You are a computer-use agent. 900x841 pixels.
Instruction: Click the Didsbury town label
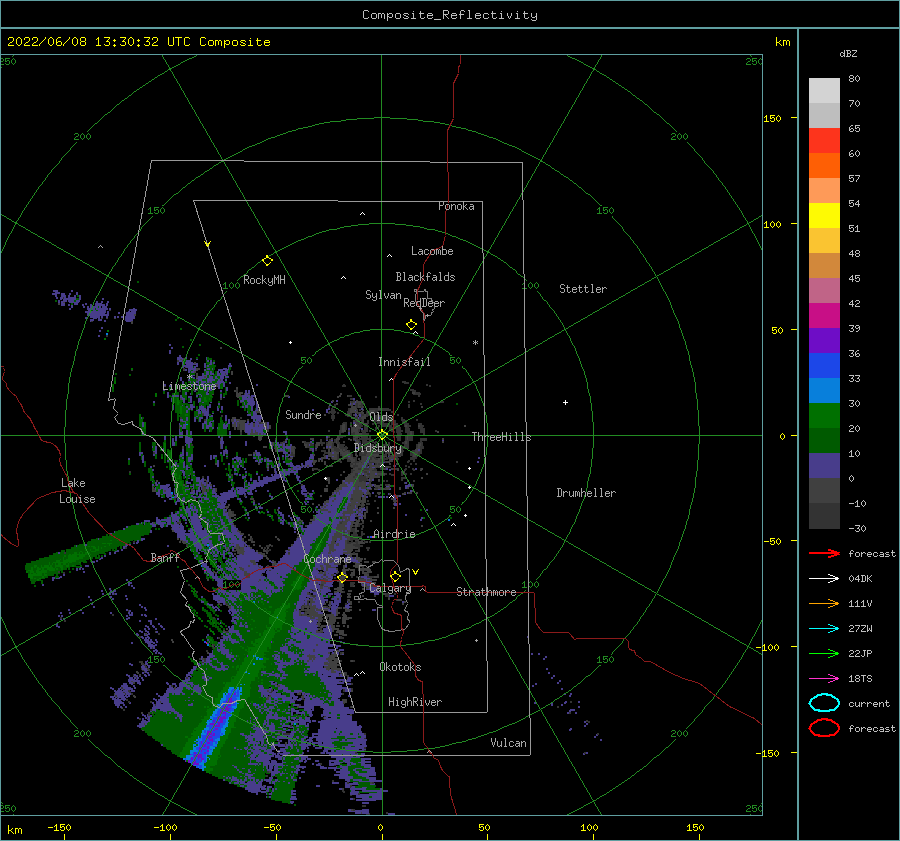378,448
